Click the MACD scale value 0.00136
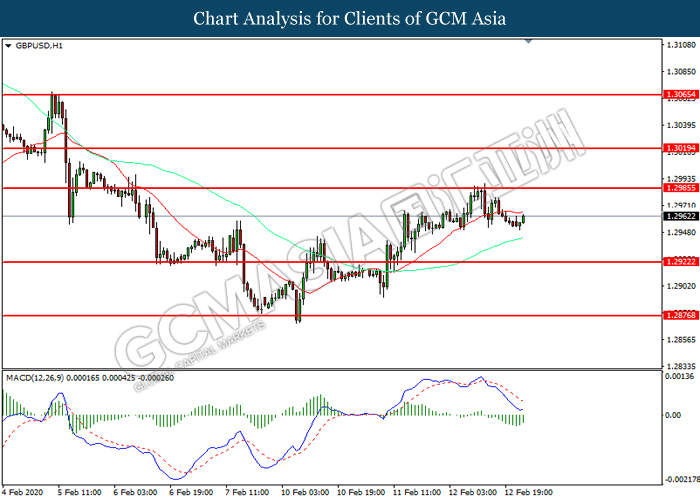 (x=679, y=376)
